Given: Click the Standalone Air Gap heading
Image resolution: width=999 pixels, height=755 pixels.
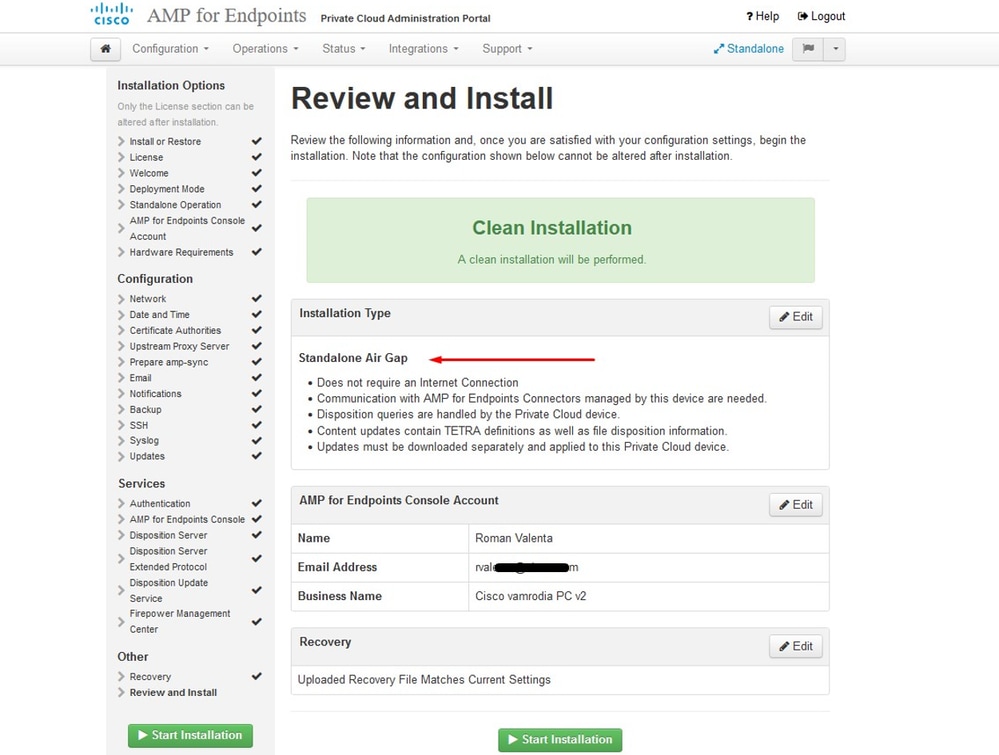Looking at the screenshot, I should coord(353,358).
